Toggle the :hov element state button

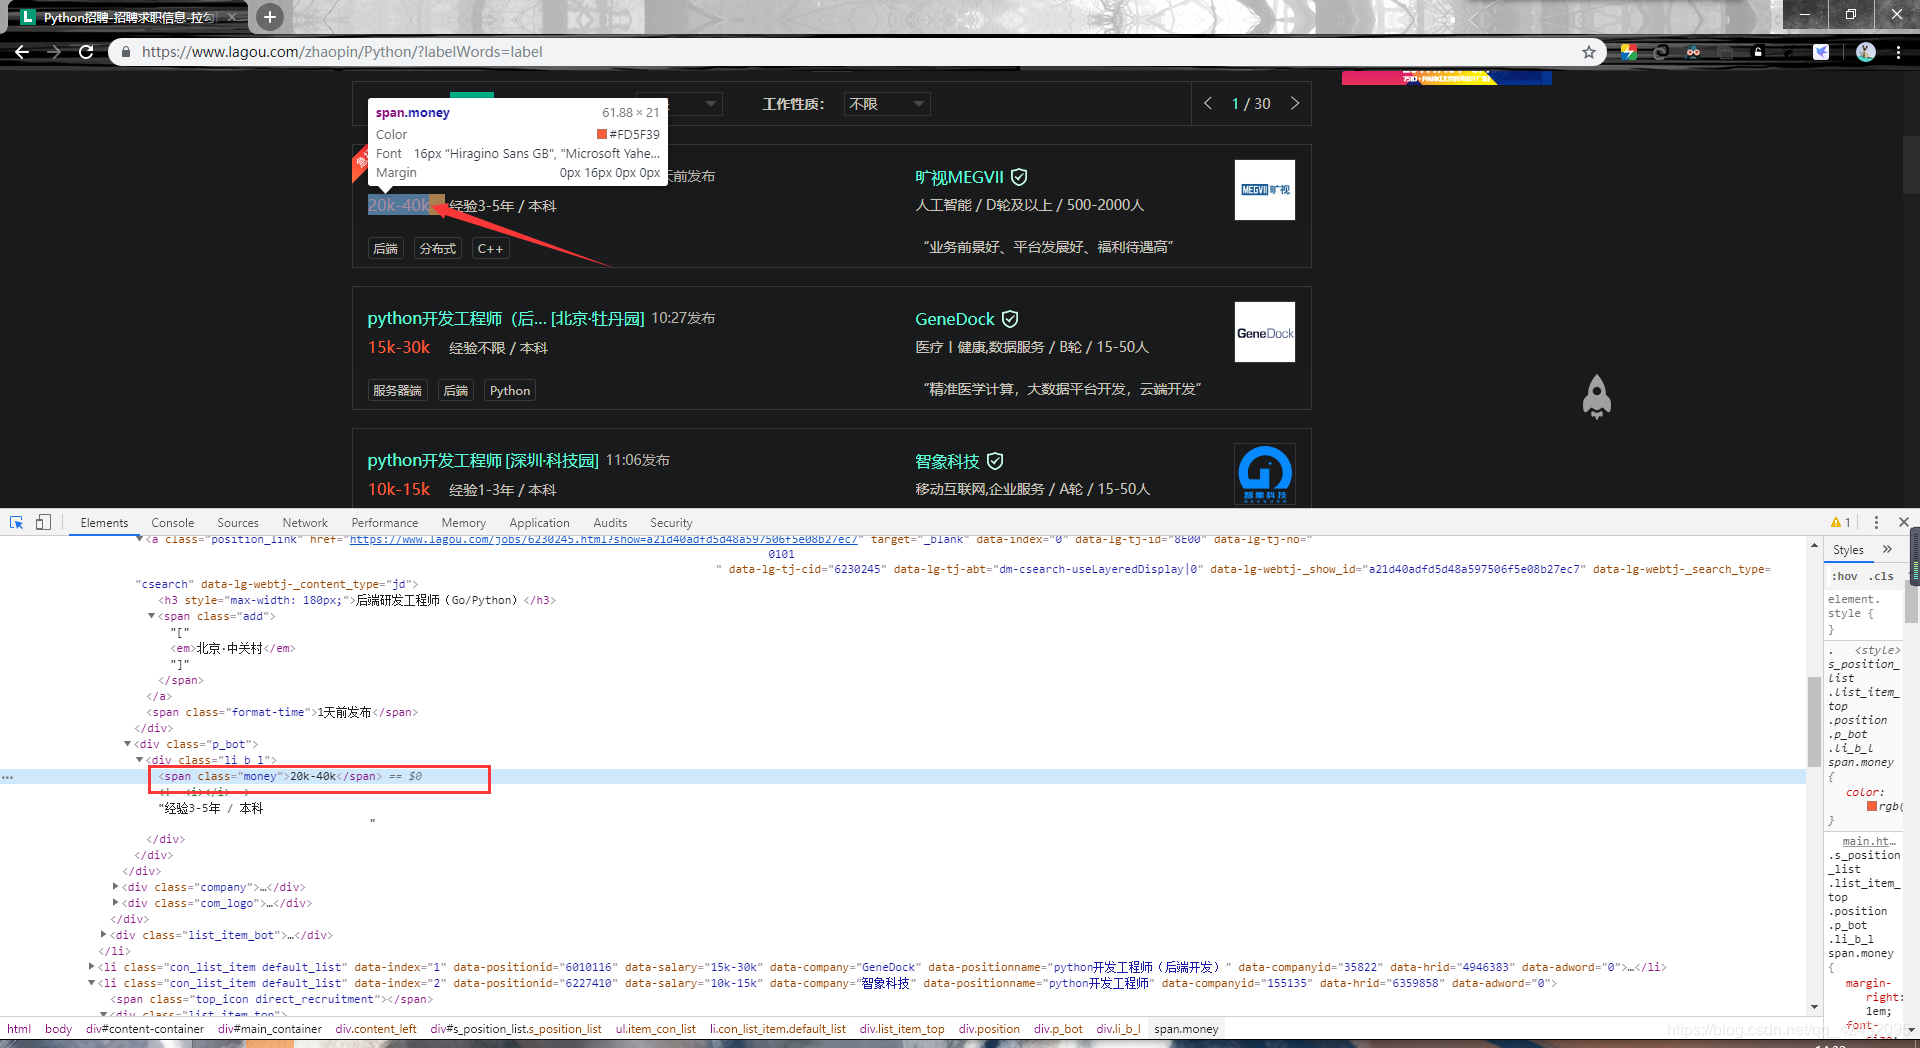[1844, 576]
